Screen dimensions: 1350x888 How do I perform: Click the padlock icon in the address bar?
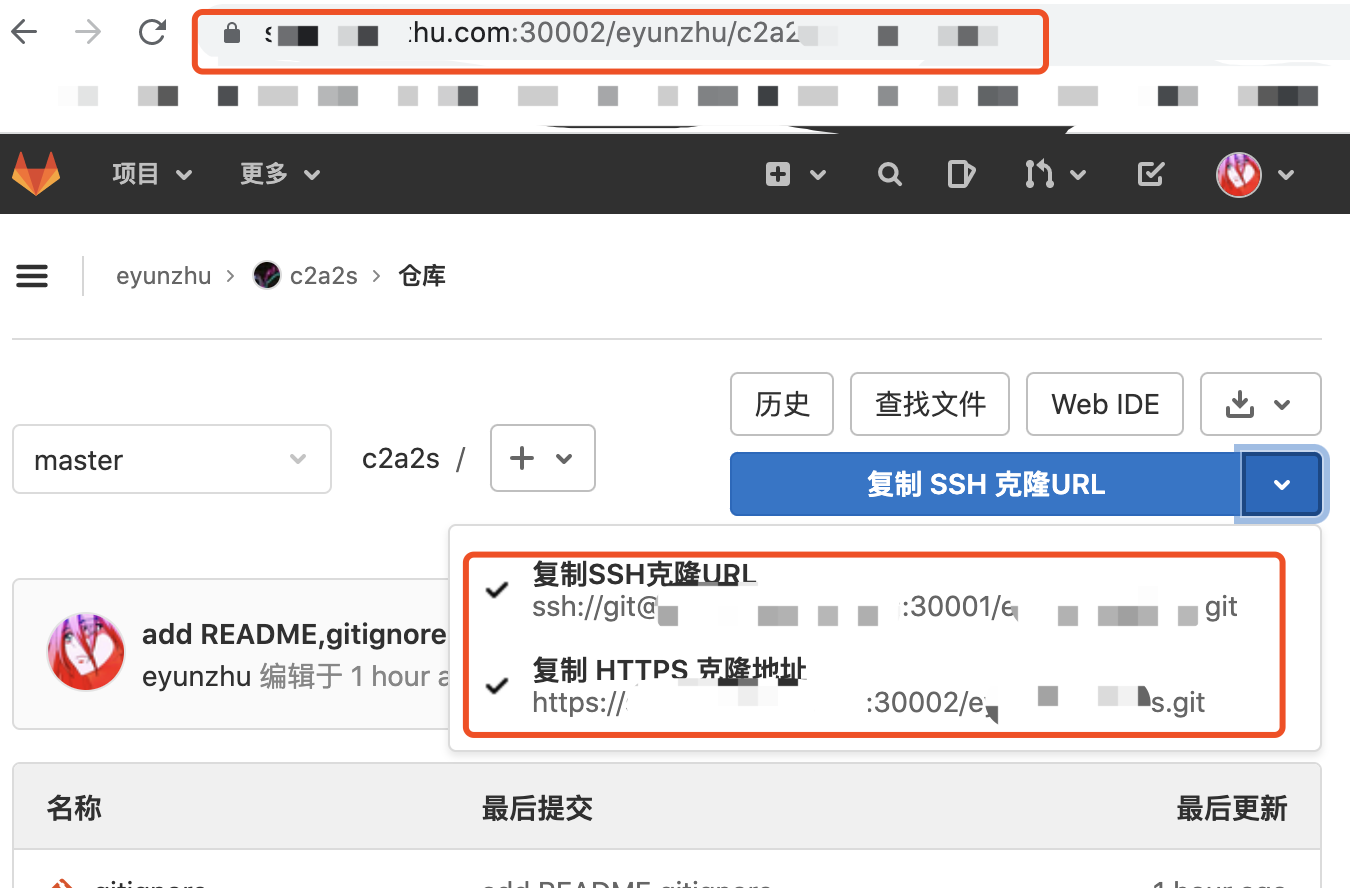click(x=232, y=34)
